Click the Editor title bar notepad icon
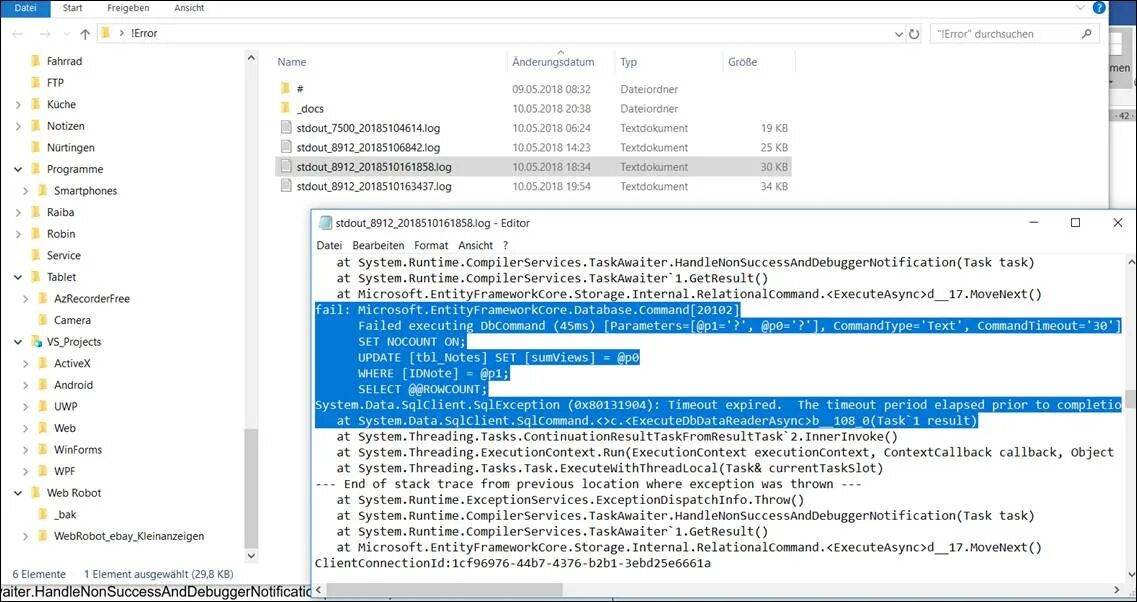The height and width of the screenshot is (602, 1137). [x=326, y=223]
